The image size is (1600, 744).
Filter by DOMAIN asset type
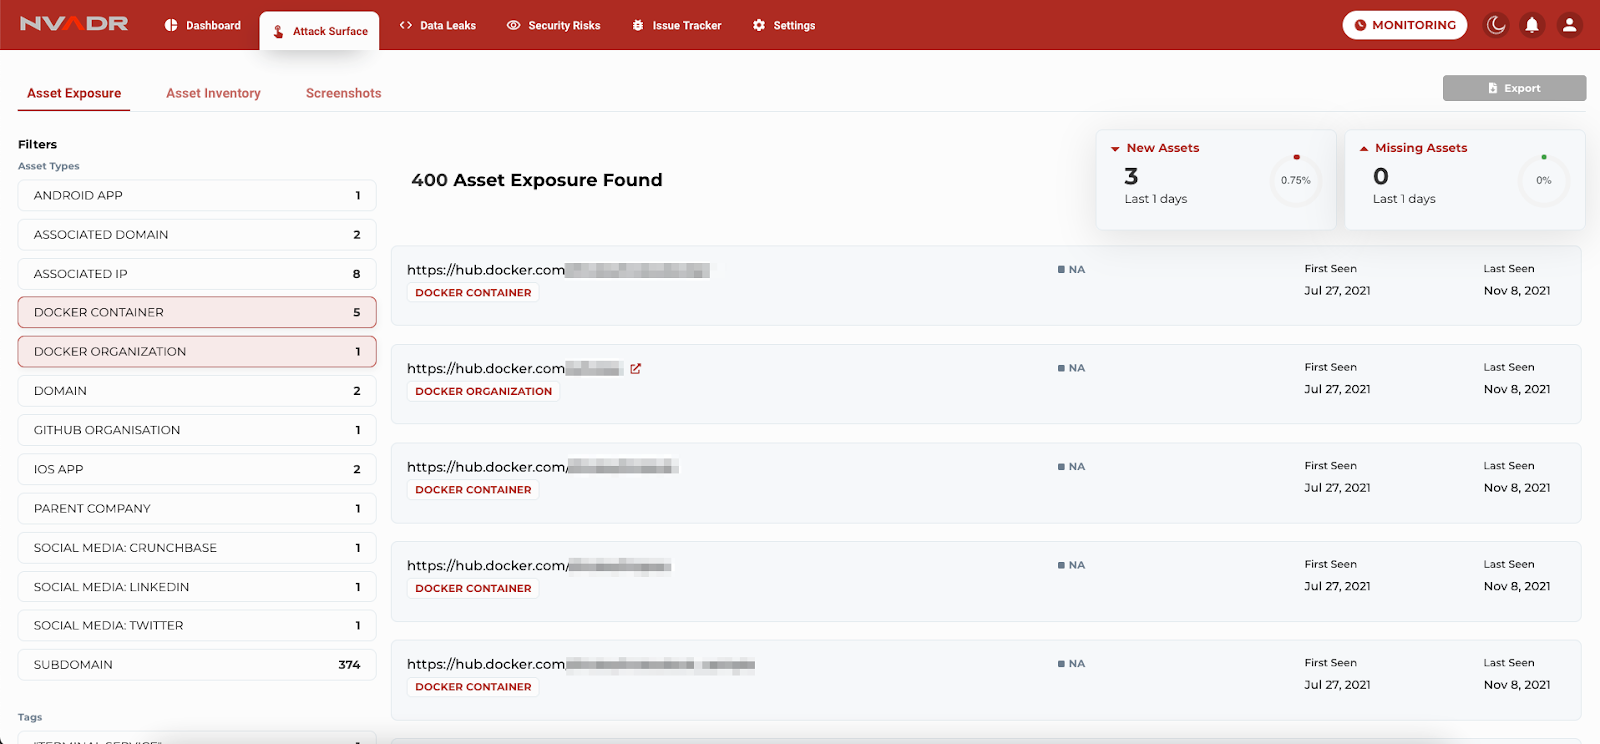pyautogui.click(x=197, y=391)
